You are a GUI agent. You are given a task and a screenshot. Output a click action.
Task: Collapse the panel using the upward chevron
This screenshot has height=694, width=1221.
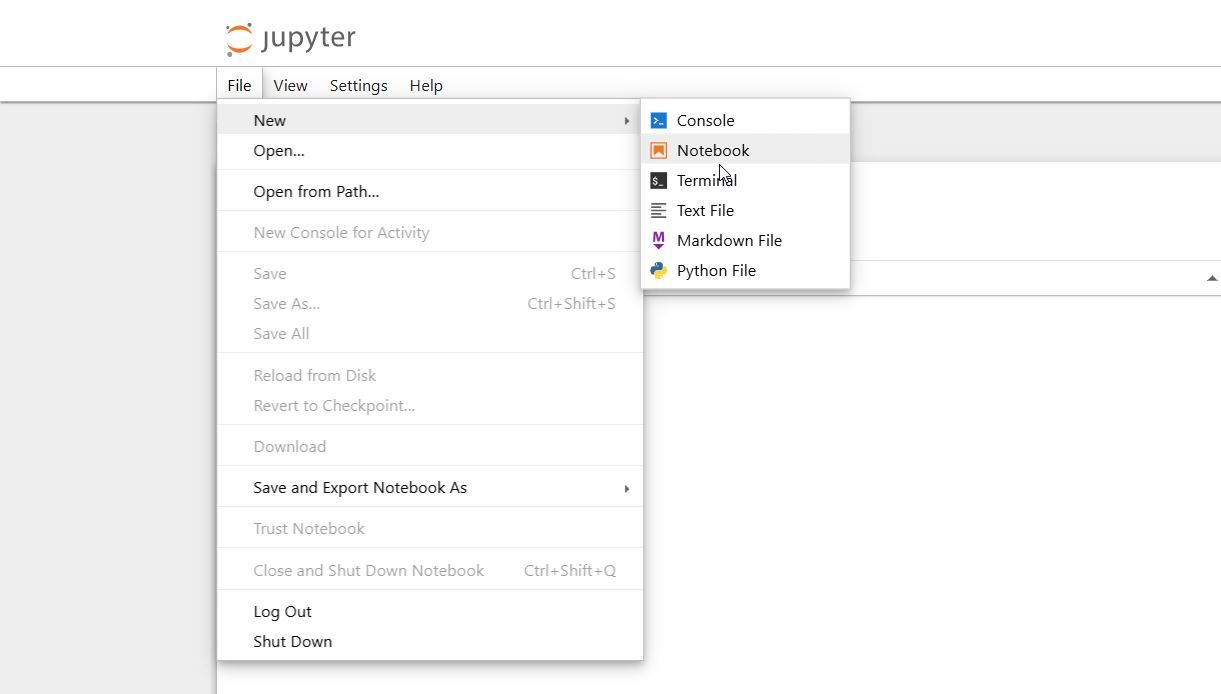(x=1210, y=277)
